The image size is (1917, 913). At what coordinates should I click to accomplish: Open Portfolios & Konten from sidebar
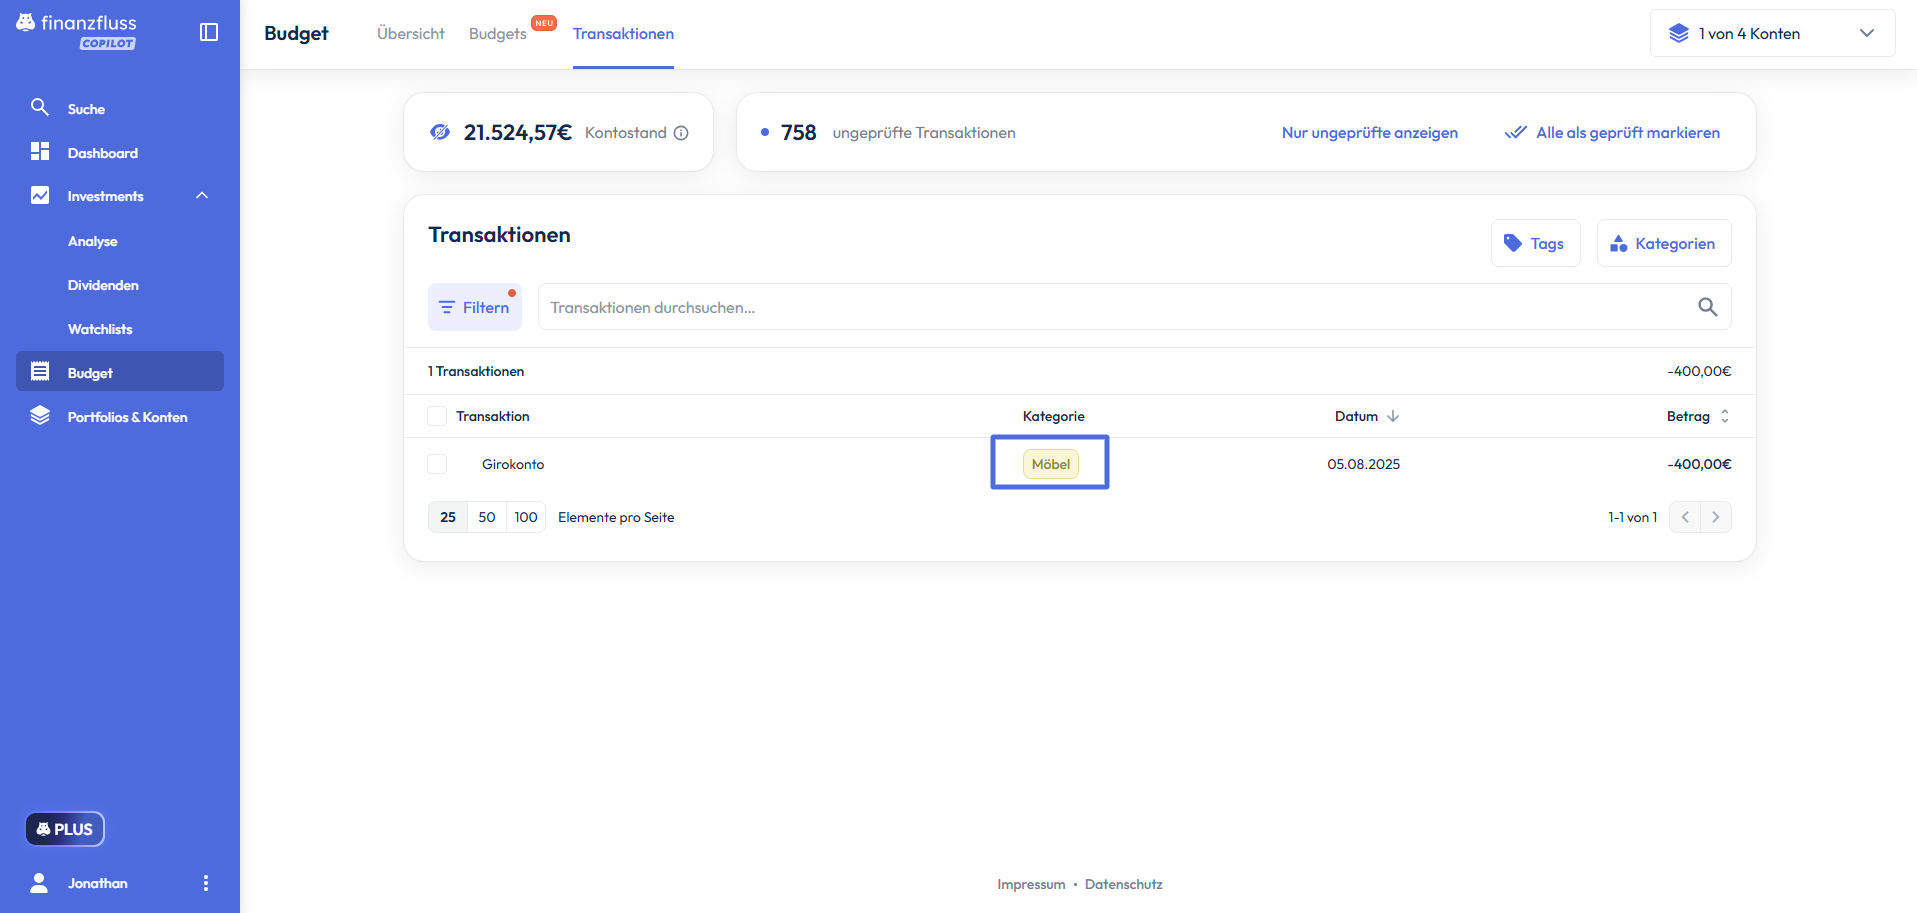[x=127, y=417]
